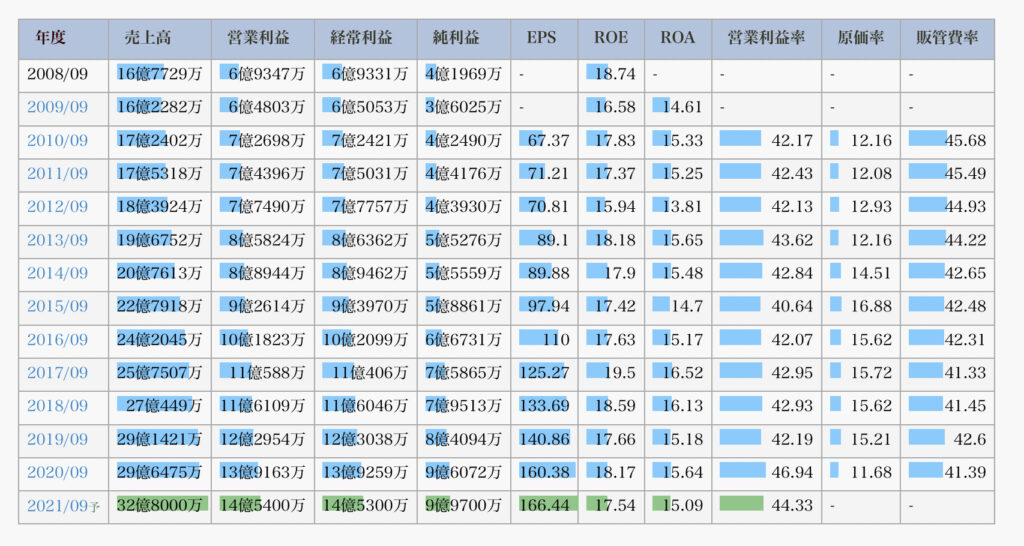
Task: Select EPS value 110
Action: 556,340
